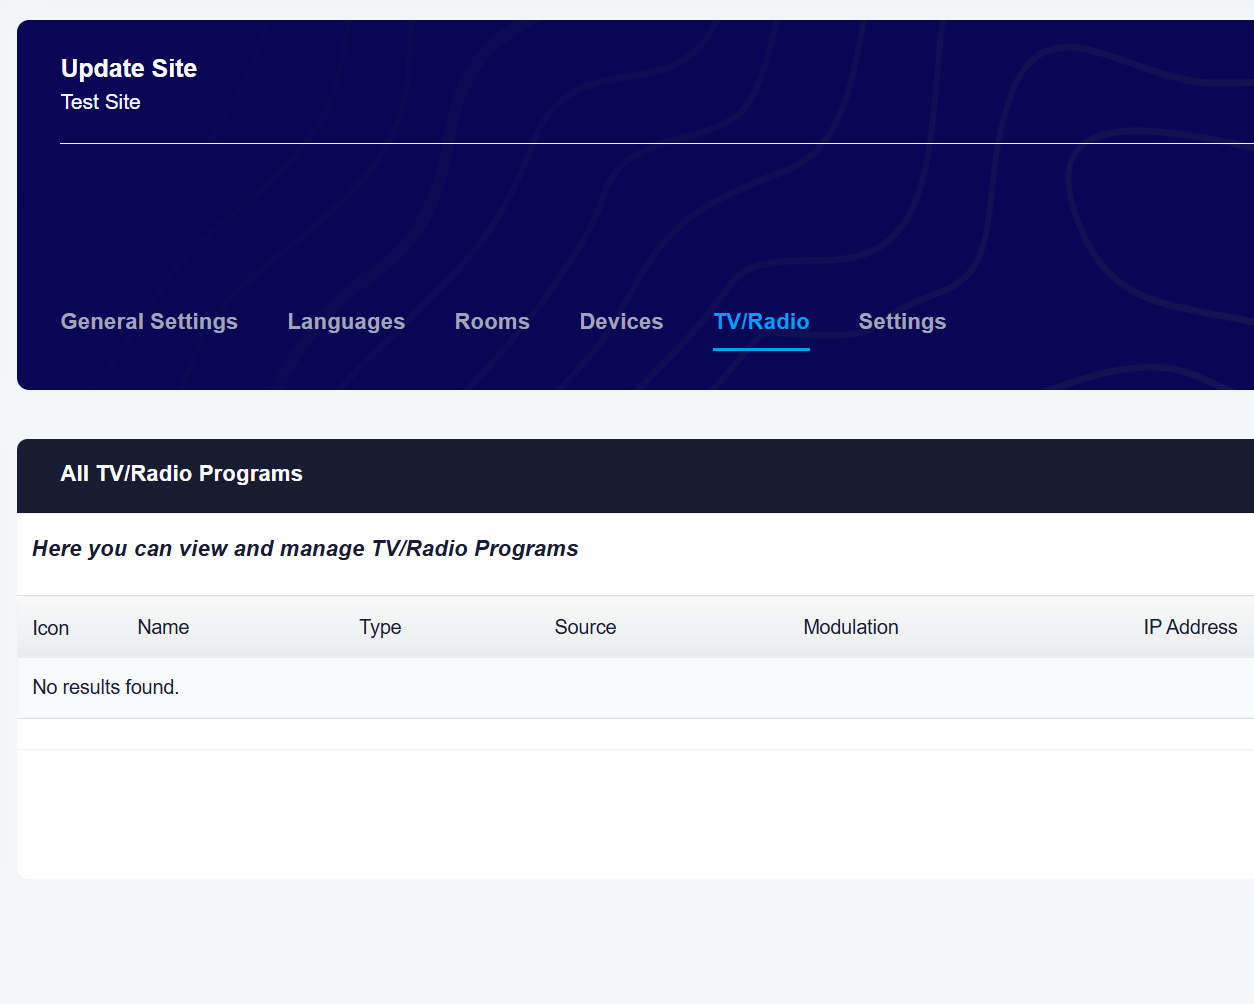Click the Test Site name subtitle

click(x=101, y=102)
